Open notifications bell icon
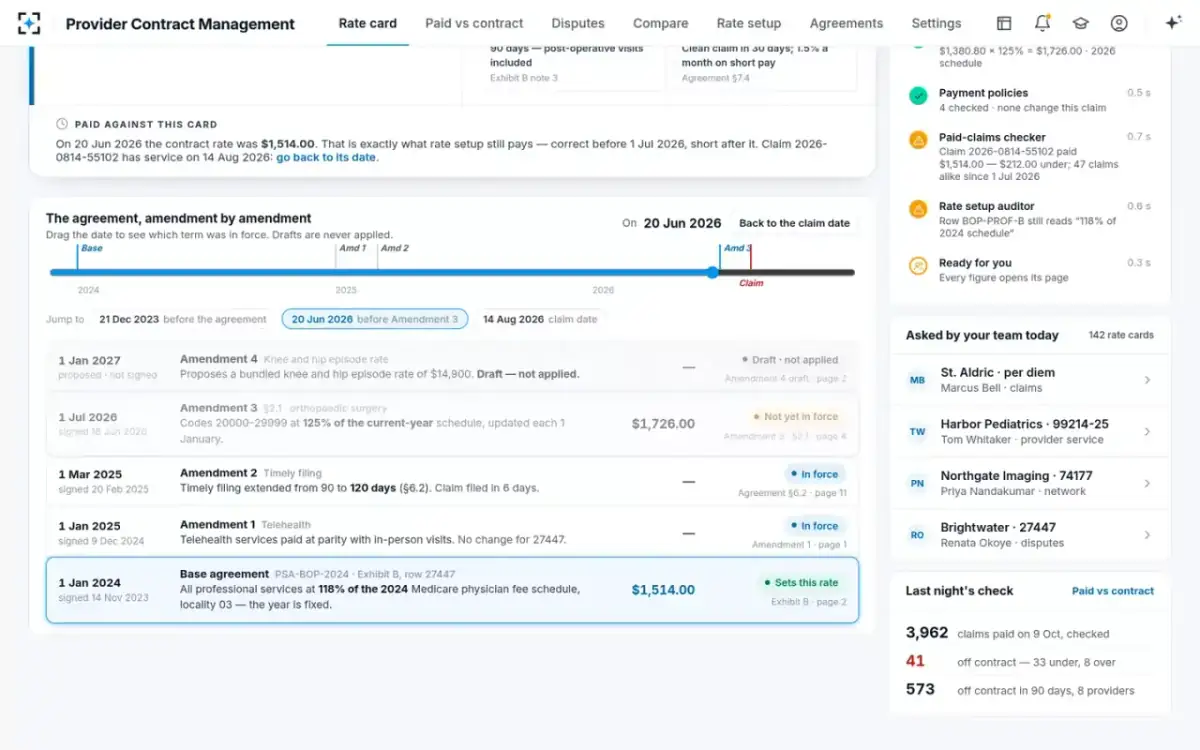Image resolution: width=1200 pixels, height=750 pixels. (x=1042, y=23)
